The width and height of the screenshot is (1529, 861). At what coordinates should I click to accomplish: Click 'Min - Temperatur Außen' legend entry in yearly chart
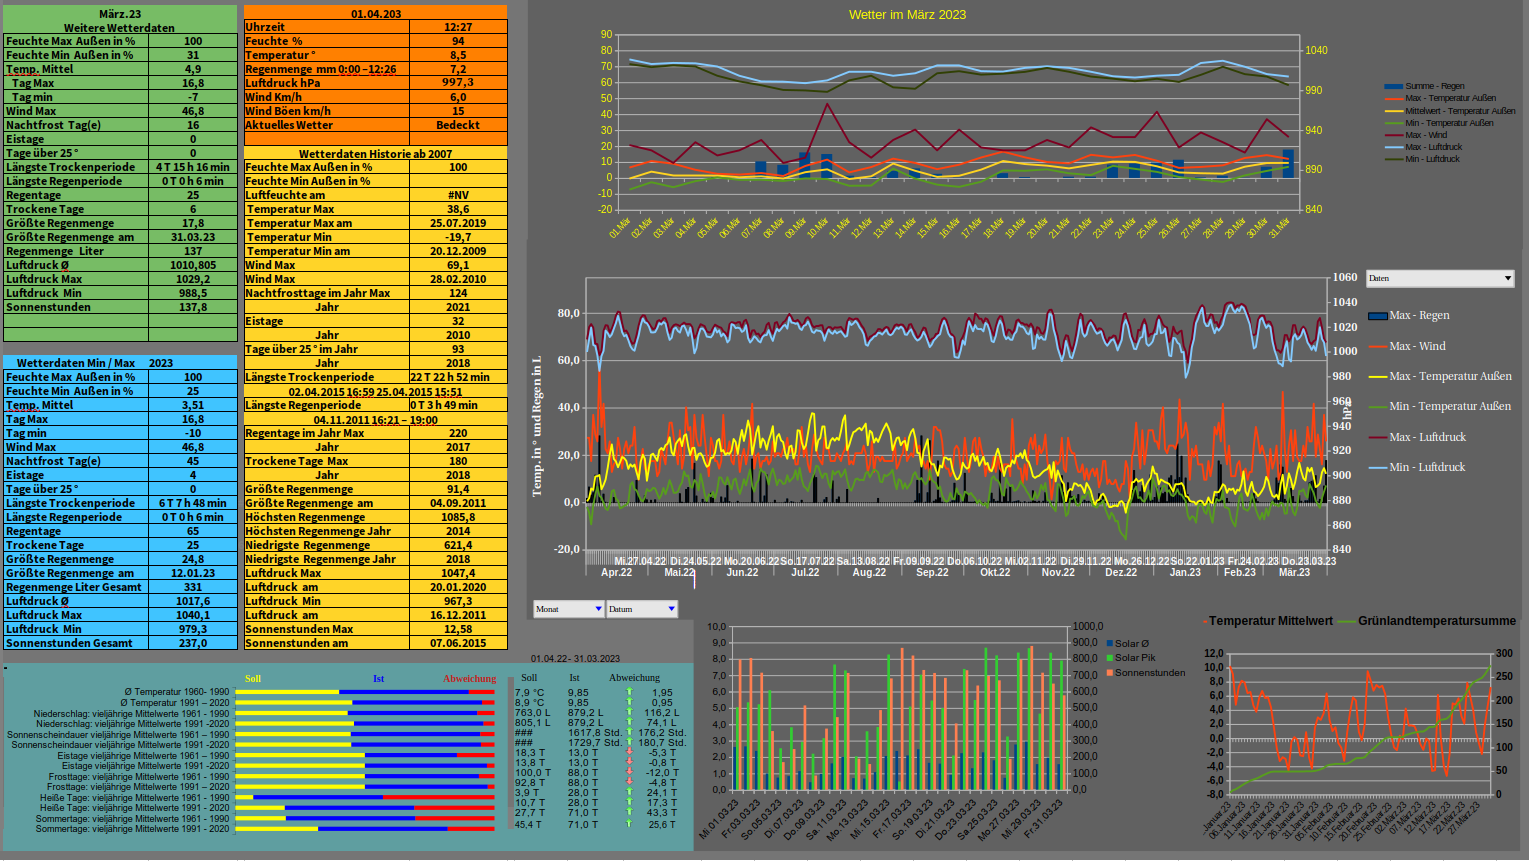click(1440, 406)
